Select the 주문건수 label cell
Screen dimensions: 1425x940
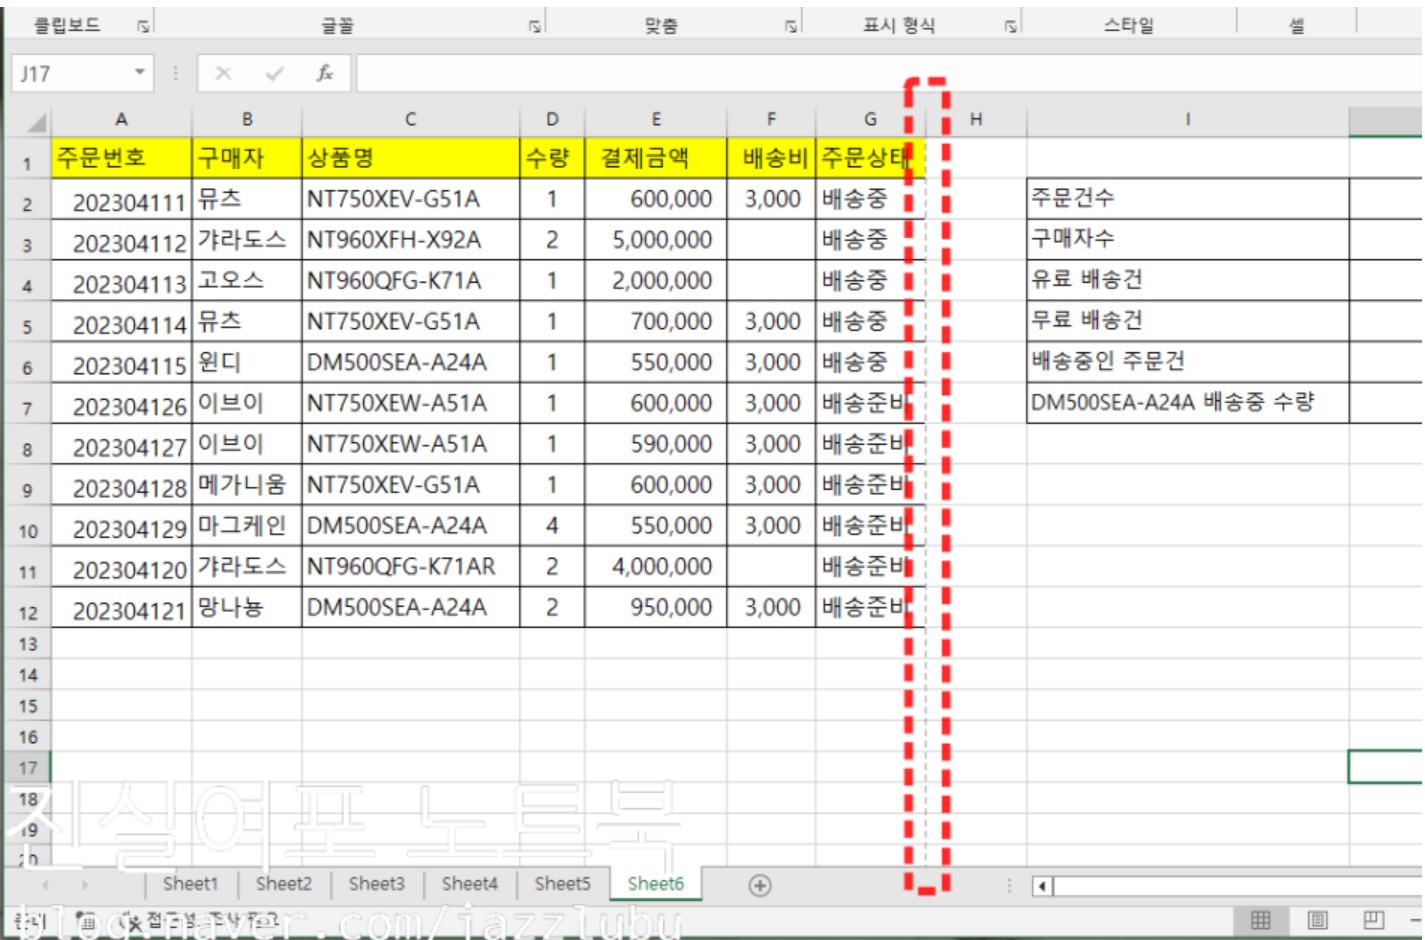tap(1187, 199)
